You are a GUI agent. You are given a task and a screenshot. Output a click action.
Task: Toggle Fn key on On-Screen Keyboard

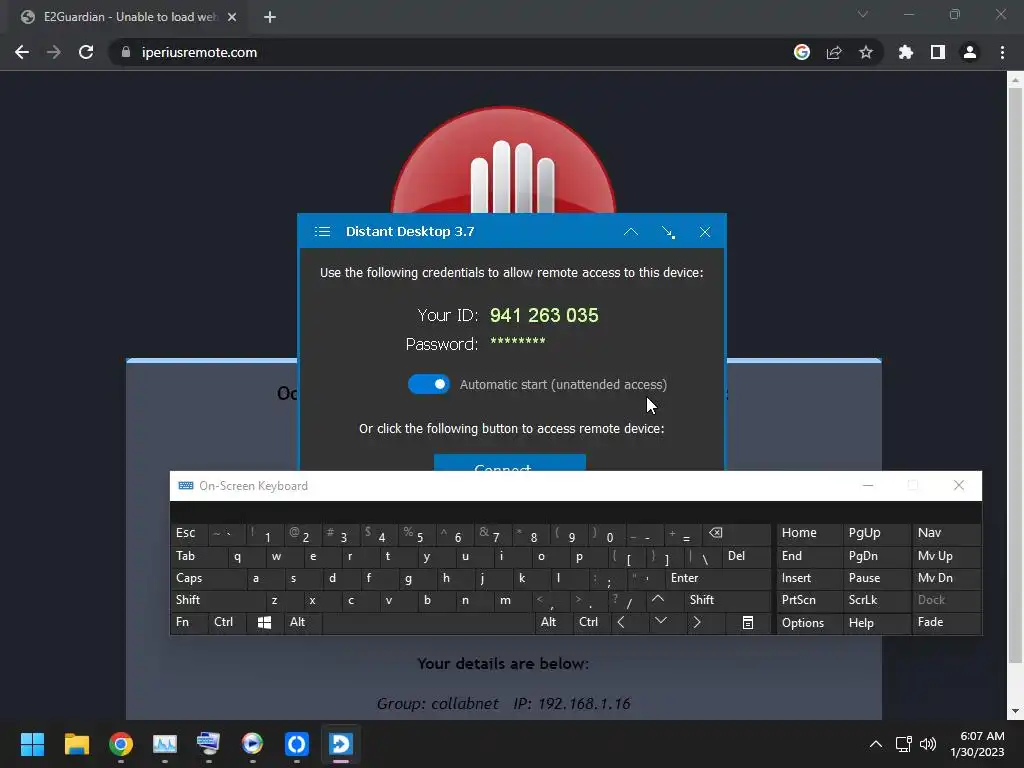(189, 622)
